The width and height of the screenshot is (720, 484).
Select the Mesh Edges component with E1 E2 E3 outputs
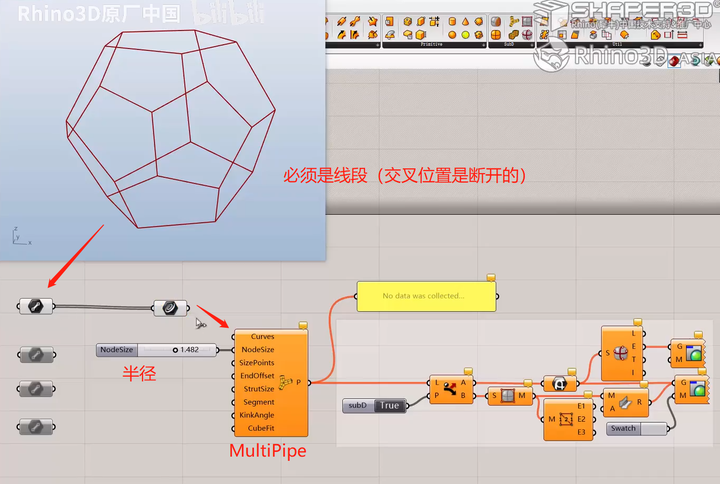pos(567,419)
